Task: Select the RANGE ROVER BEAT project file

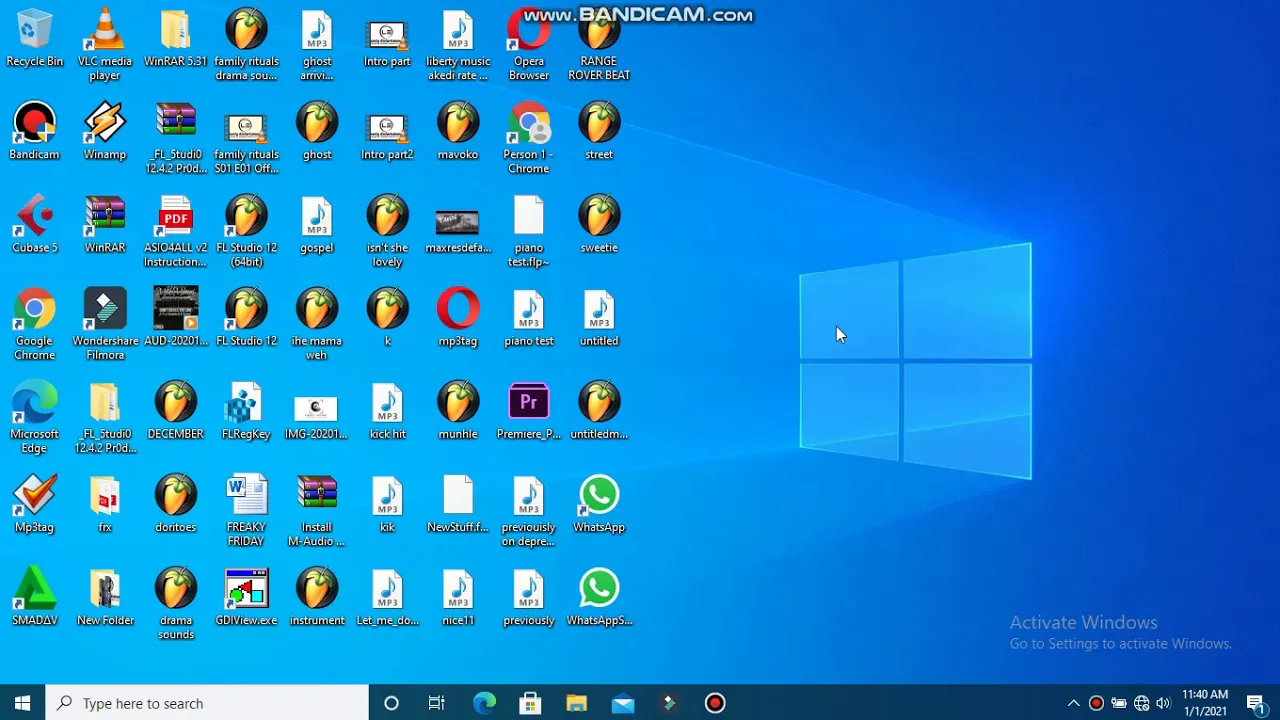Action: pos(599,45)
